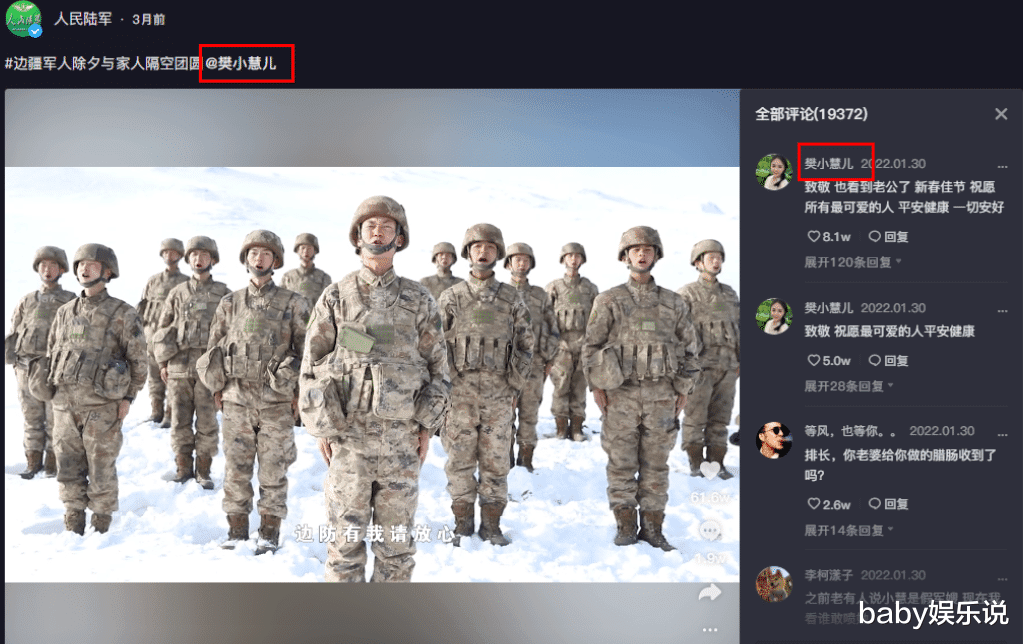The height and width of the screenshot is (644, 1023).
Task: Open more options dots below share icon
Action: [710, 630]
